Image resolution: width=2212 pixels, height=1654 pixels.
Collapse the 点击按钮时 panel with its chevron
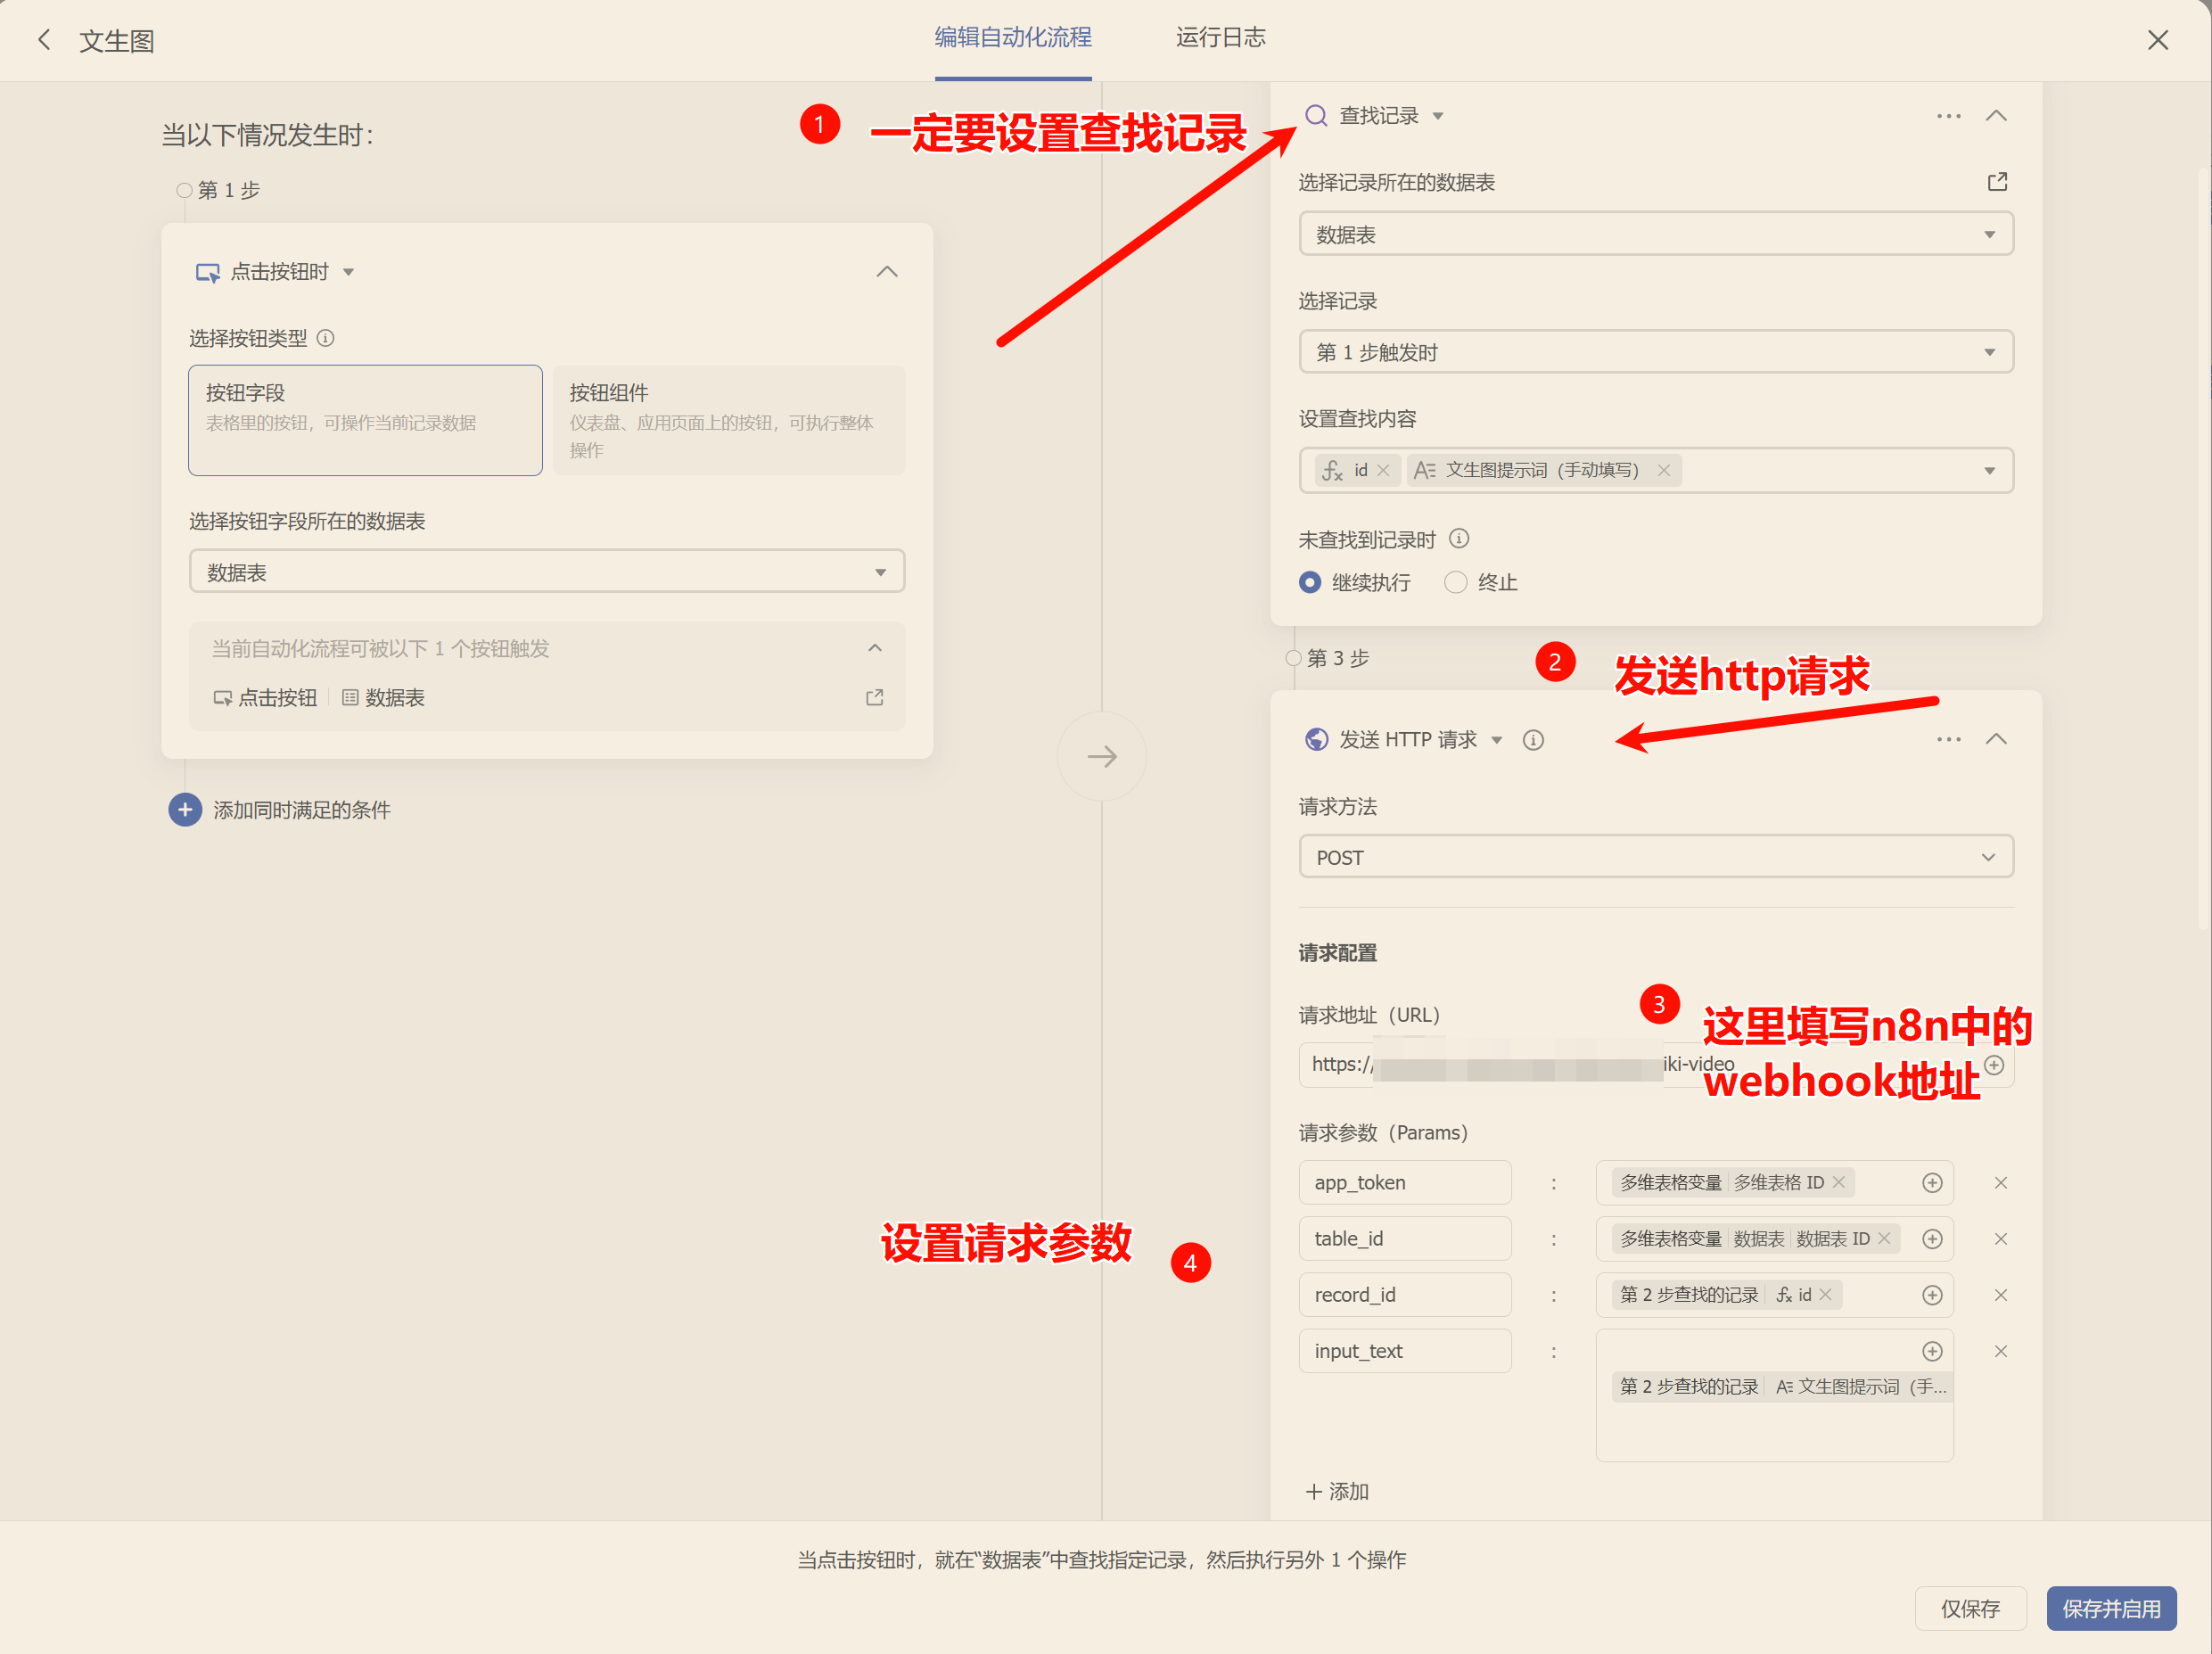[886, 271]
